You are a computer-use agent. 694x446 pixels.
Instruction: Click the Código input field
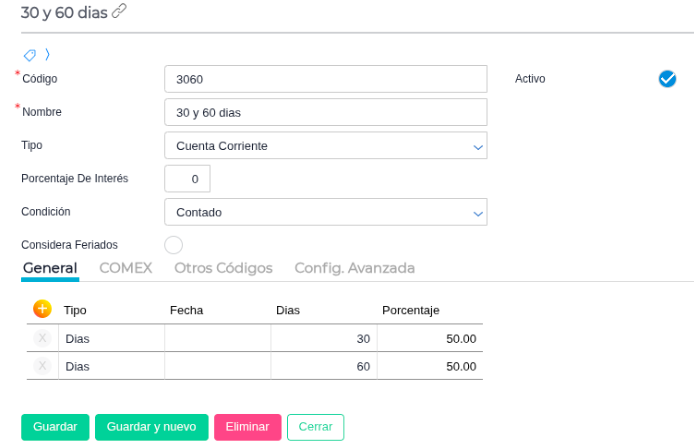click(325, 79)
